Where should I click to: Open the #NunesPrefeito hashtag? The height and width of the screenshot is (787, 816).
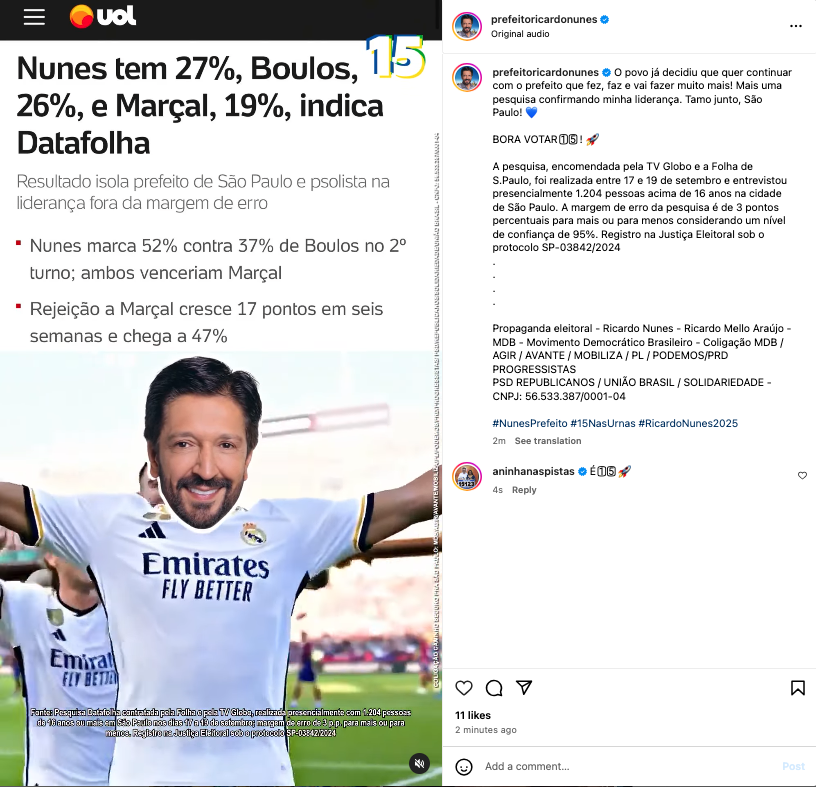click(x=530, y=423)
